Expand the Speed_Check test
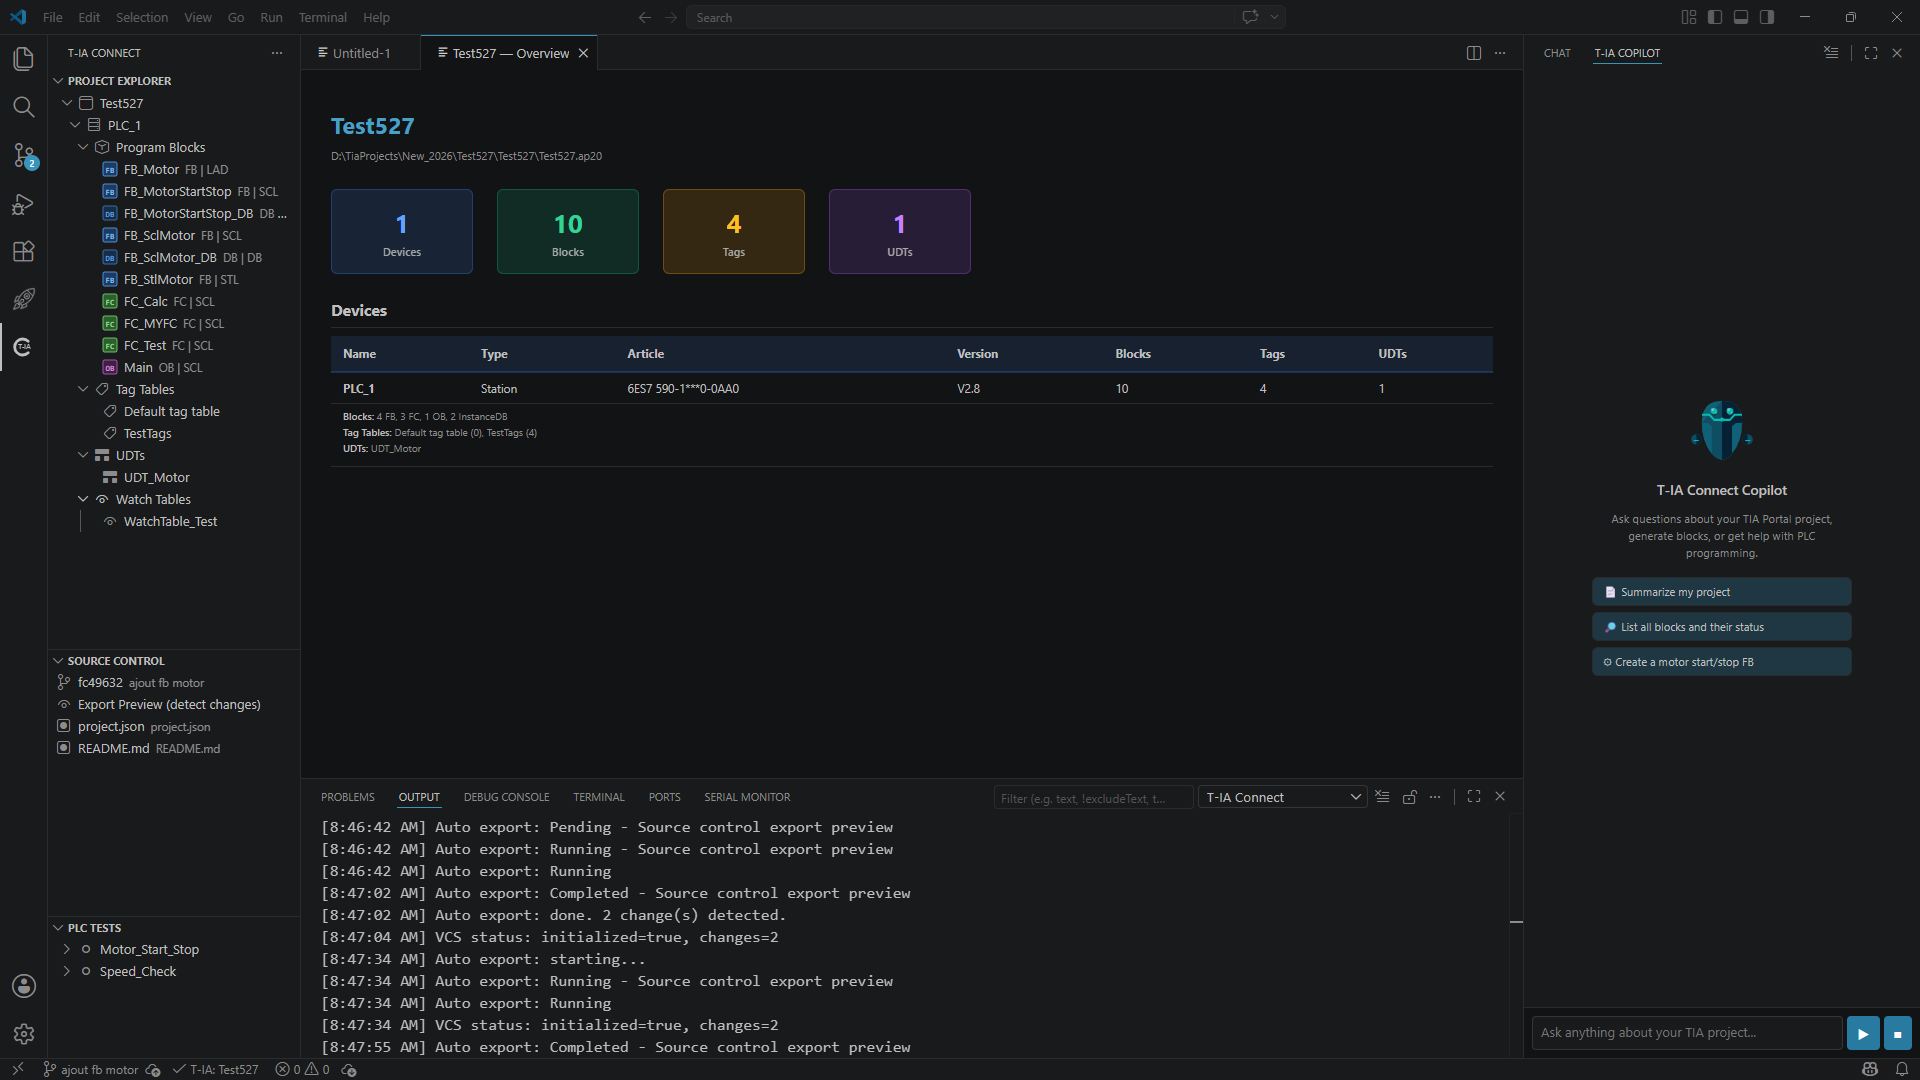Image resolution: width=1920 pixels, height=1080 pixels. click(x=66, y=971)
